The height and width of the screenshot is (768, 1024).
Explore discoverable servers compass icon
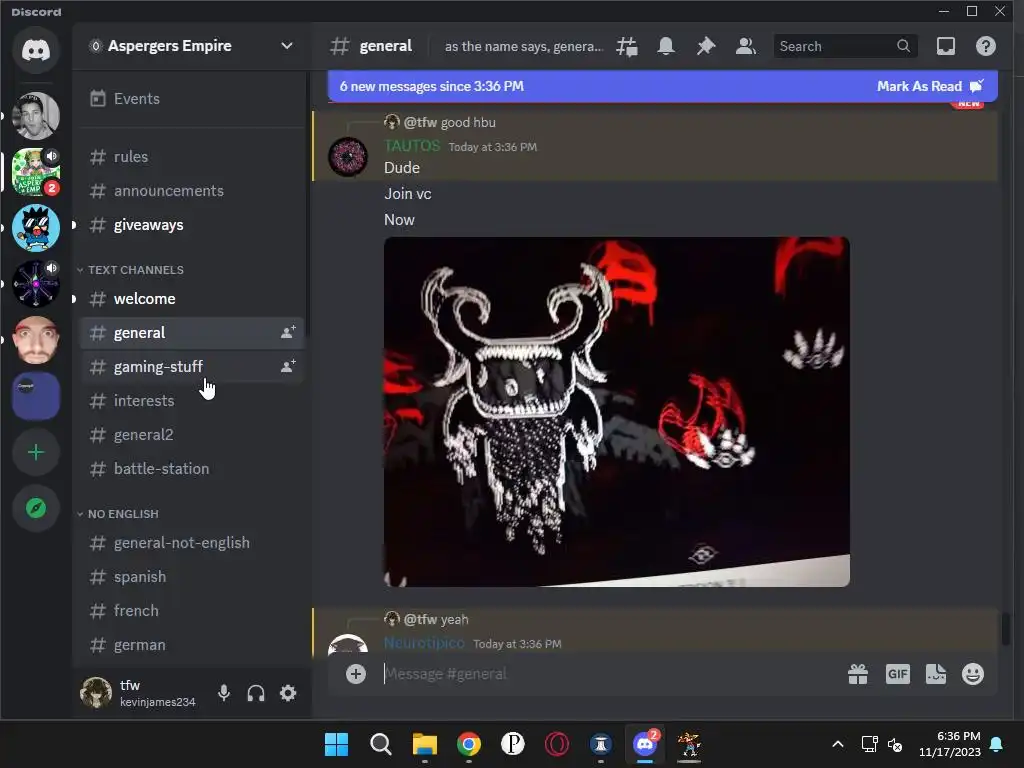tap(36, 508)
